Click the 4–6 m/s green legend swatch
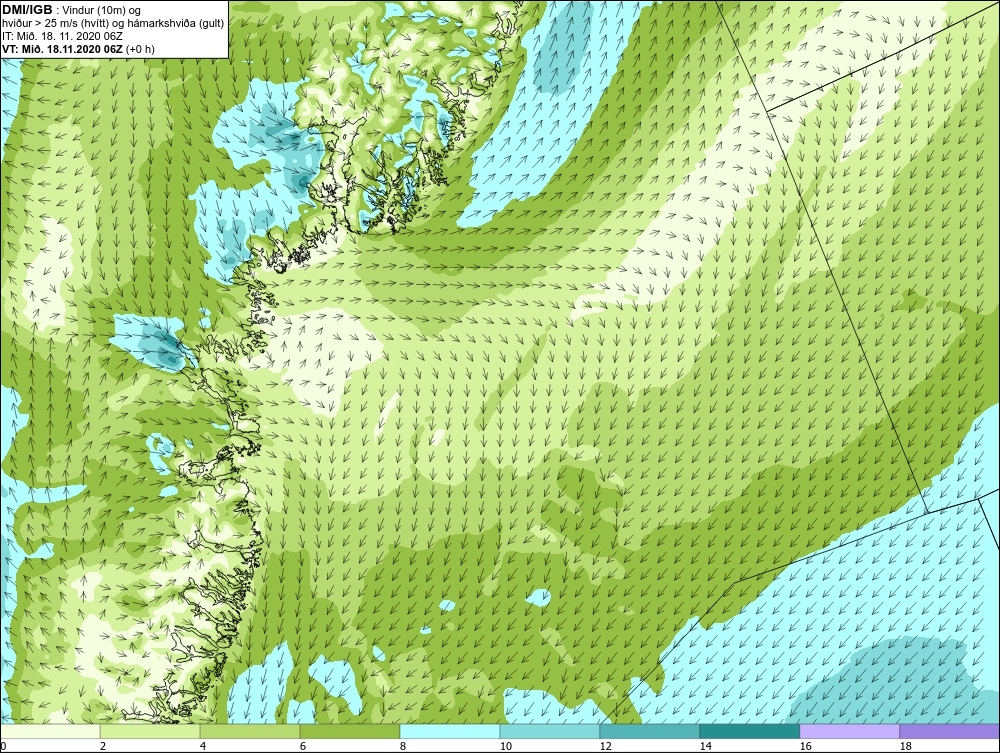Image resolution: width=1000 pixels, height=753 pixels. click(x=250, y=731)
